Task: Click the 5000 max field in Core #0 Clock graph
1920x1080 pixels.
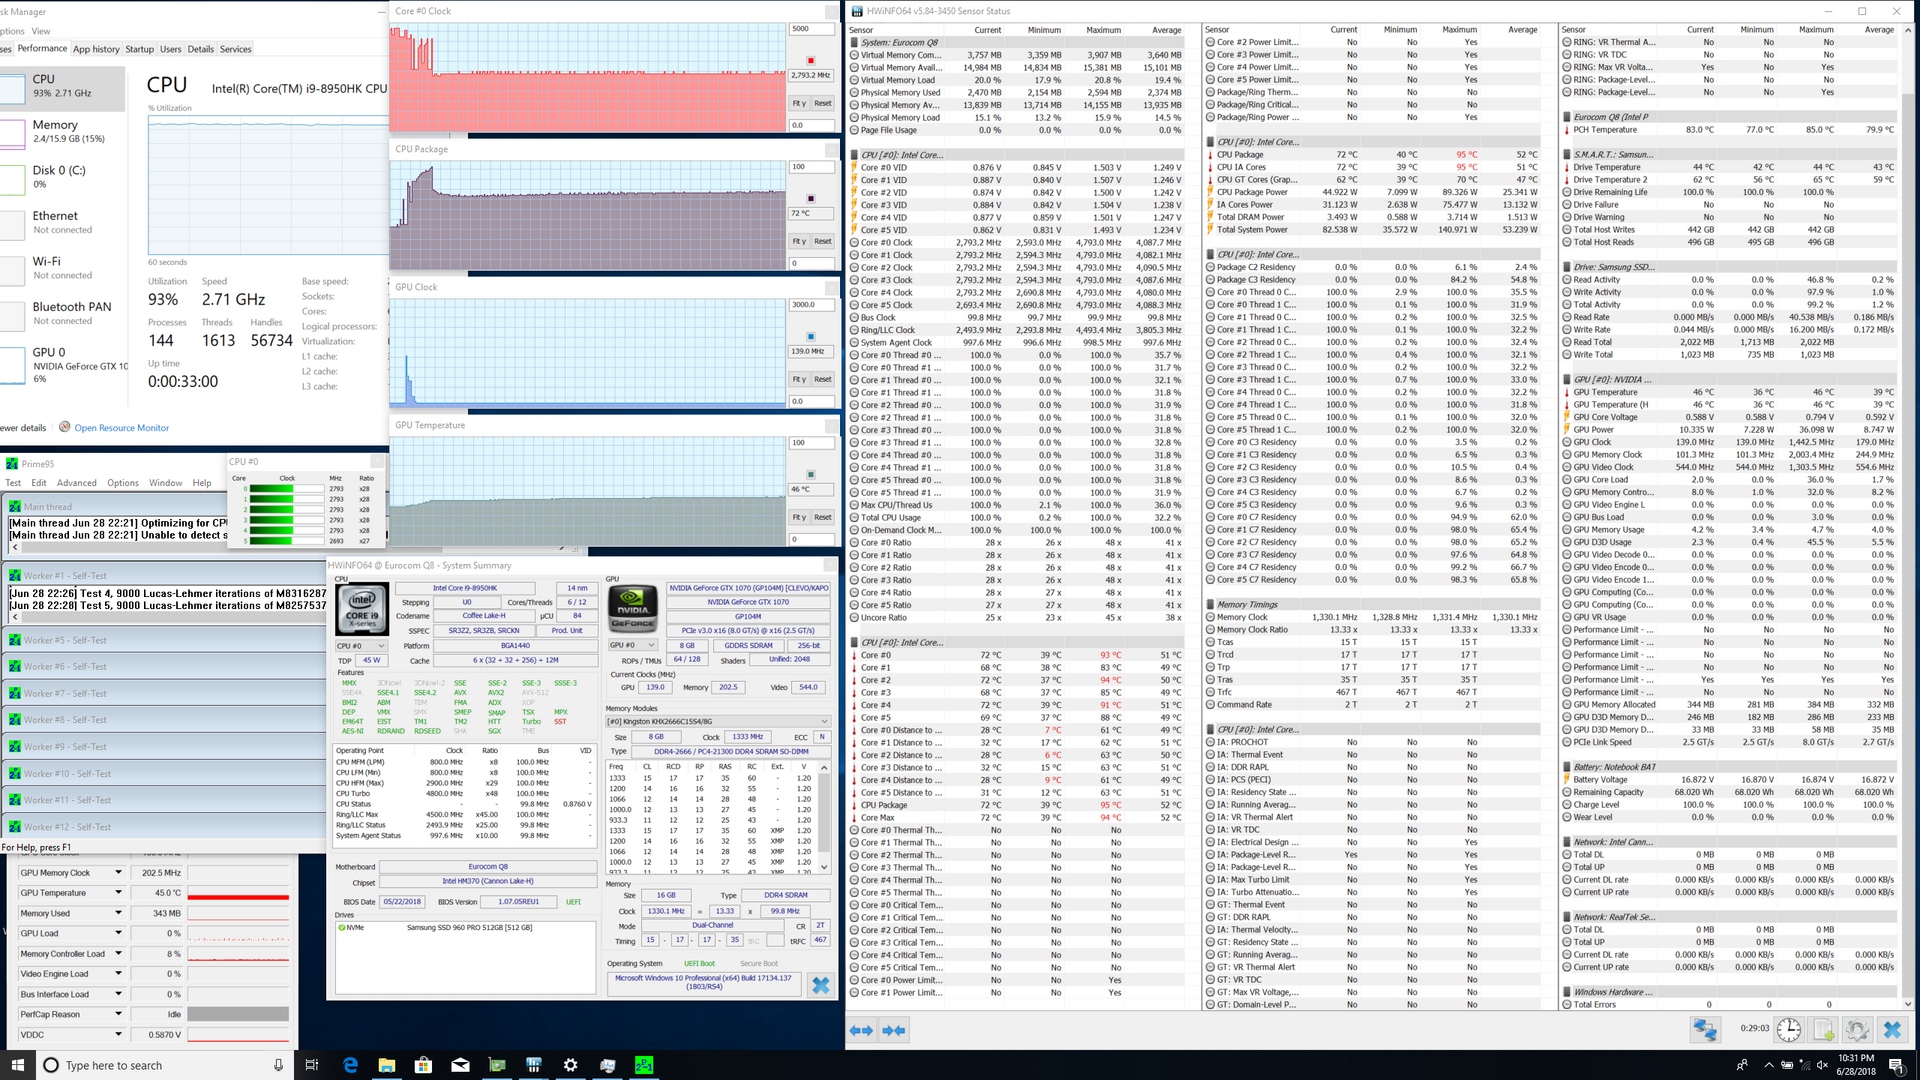Action: click(812, 29)
